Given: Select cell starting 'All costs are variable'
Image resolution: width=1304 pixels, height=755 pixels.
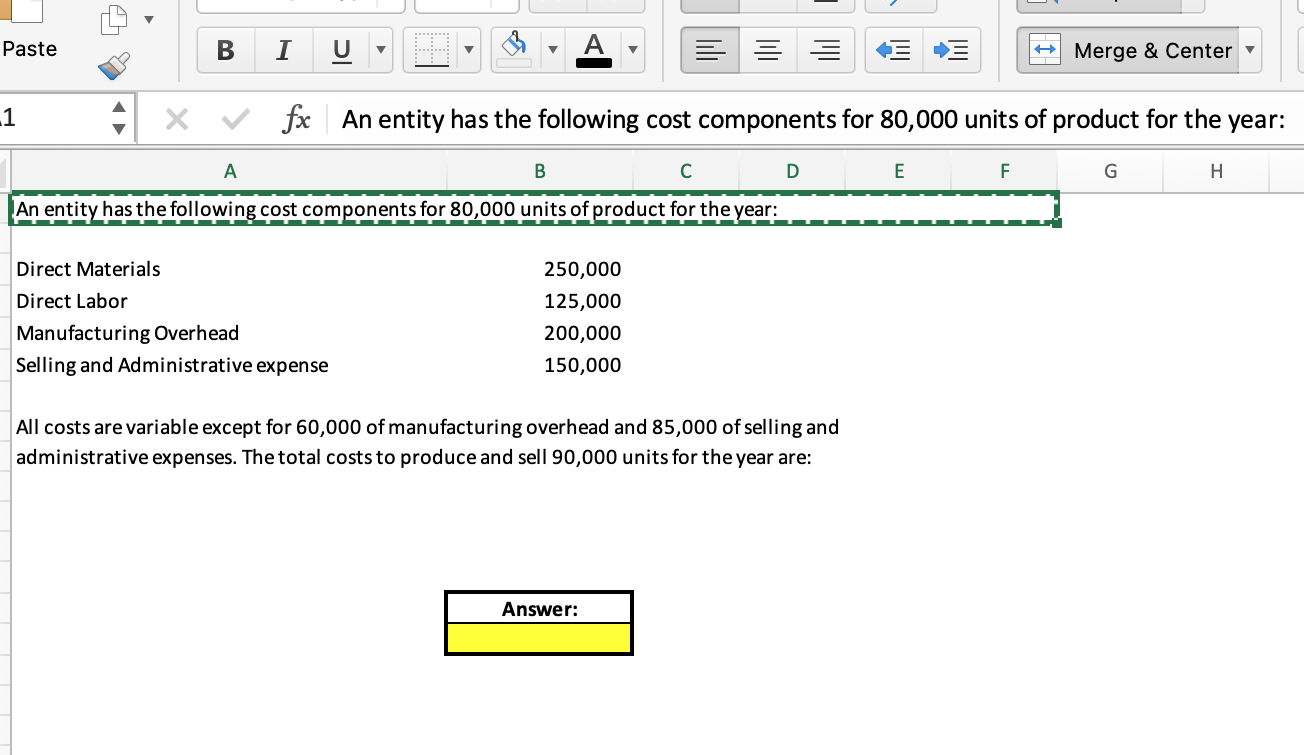Looking at the screenshot, I should (428, 427).
